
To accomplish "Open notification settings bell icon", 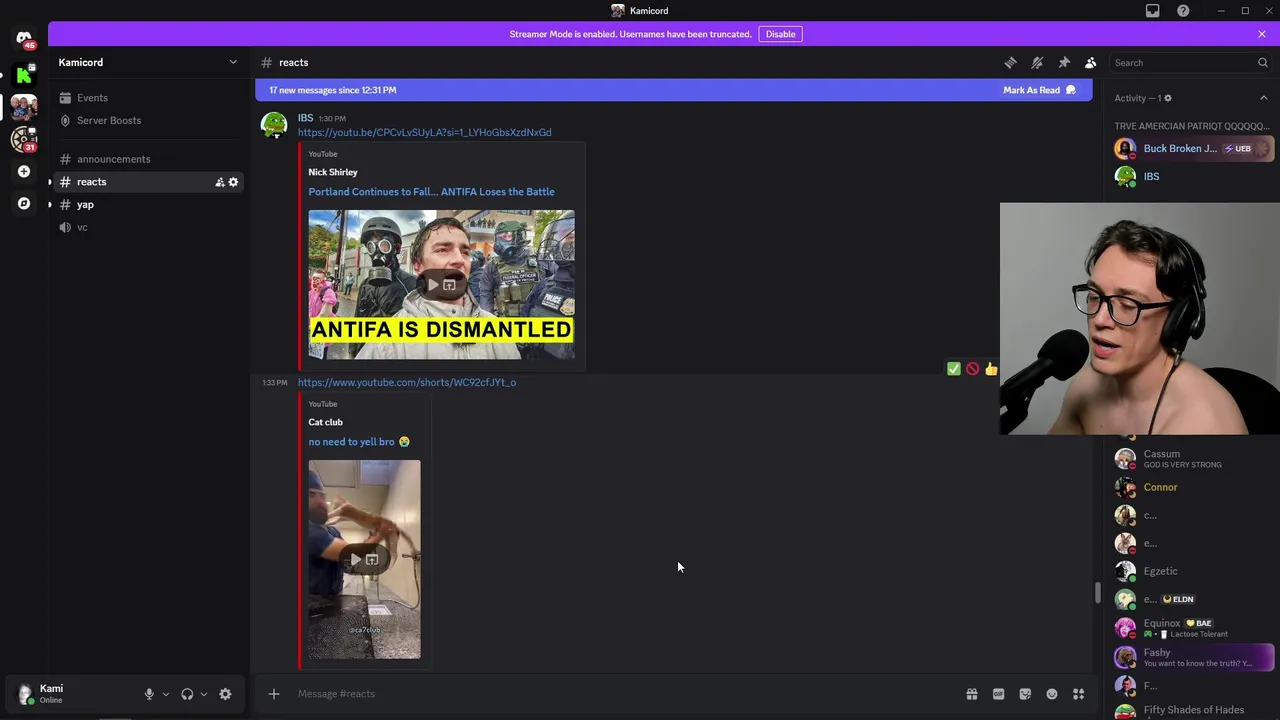I will tap(1037, 62).
